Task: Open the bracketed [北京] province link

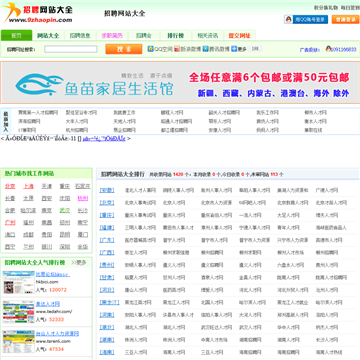Action: tap(107, 203)
